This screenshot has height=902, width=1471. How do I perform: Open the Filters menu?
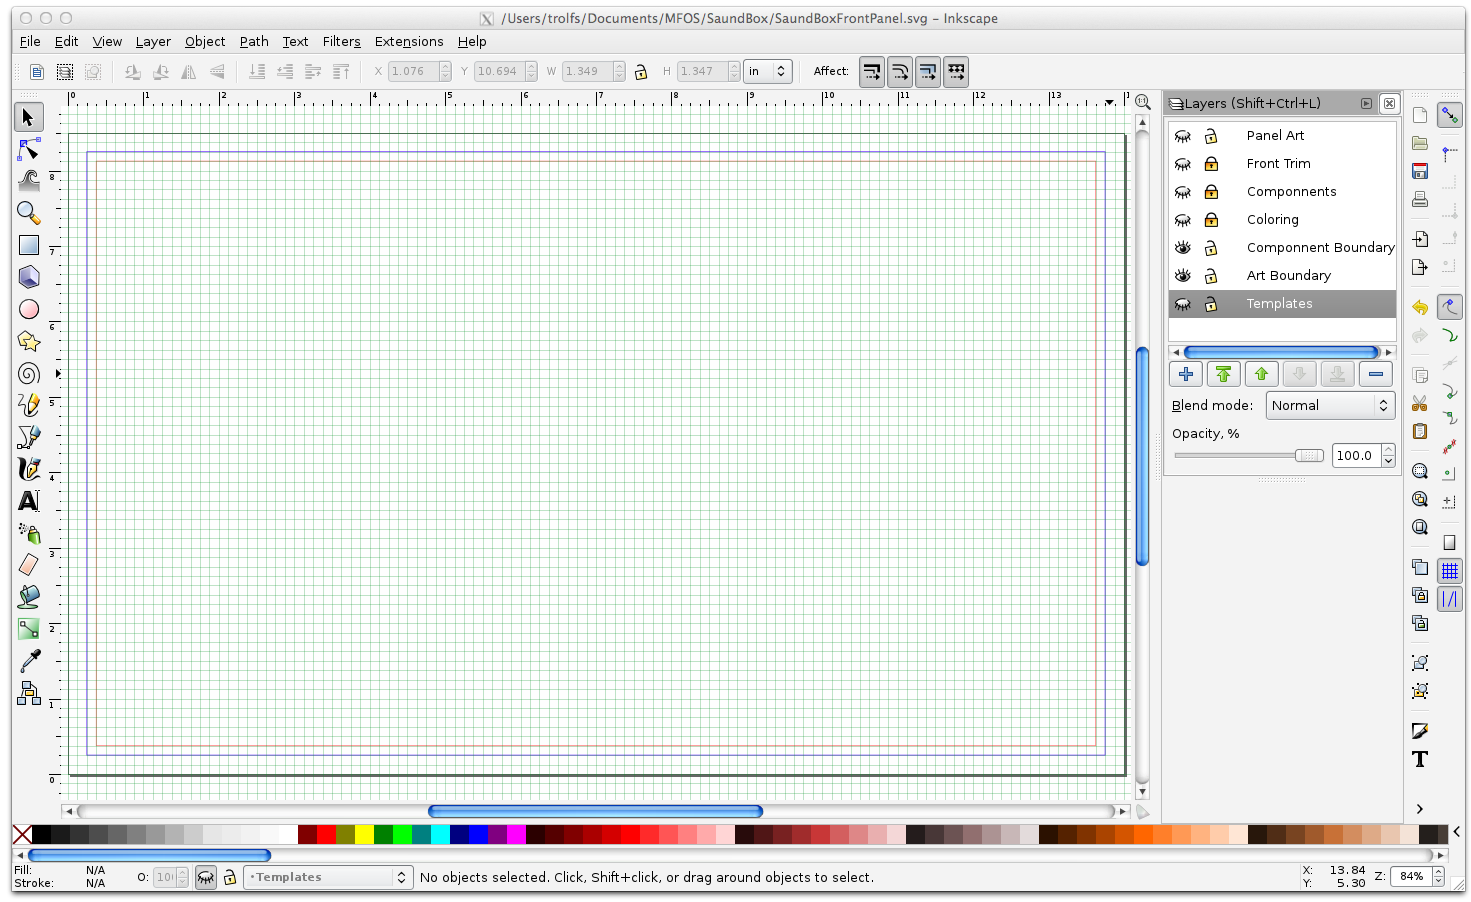click(341, 41)
